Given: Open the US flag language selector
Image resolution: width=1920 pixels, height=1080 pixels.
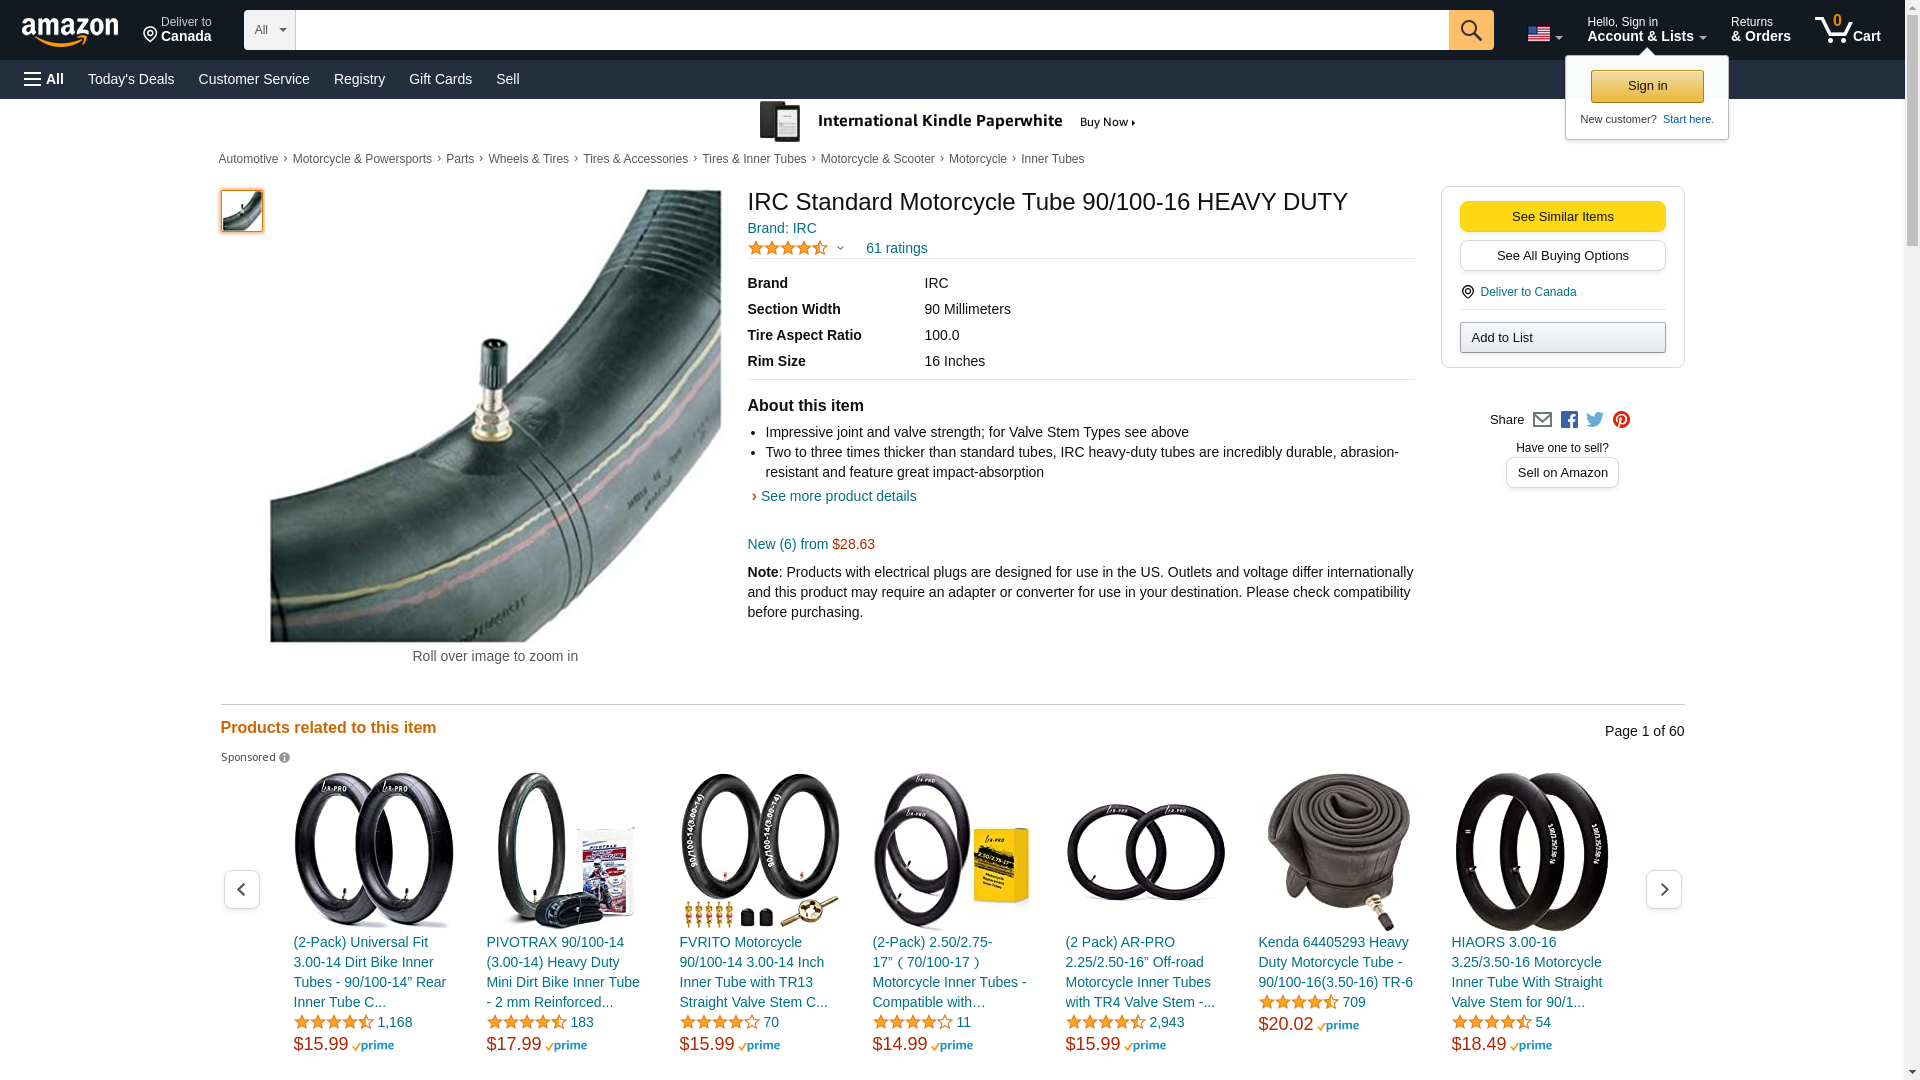Looking at the screenshot, I should tap(1545, 35).
